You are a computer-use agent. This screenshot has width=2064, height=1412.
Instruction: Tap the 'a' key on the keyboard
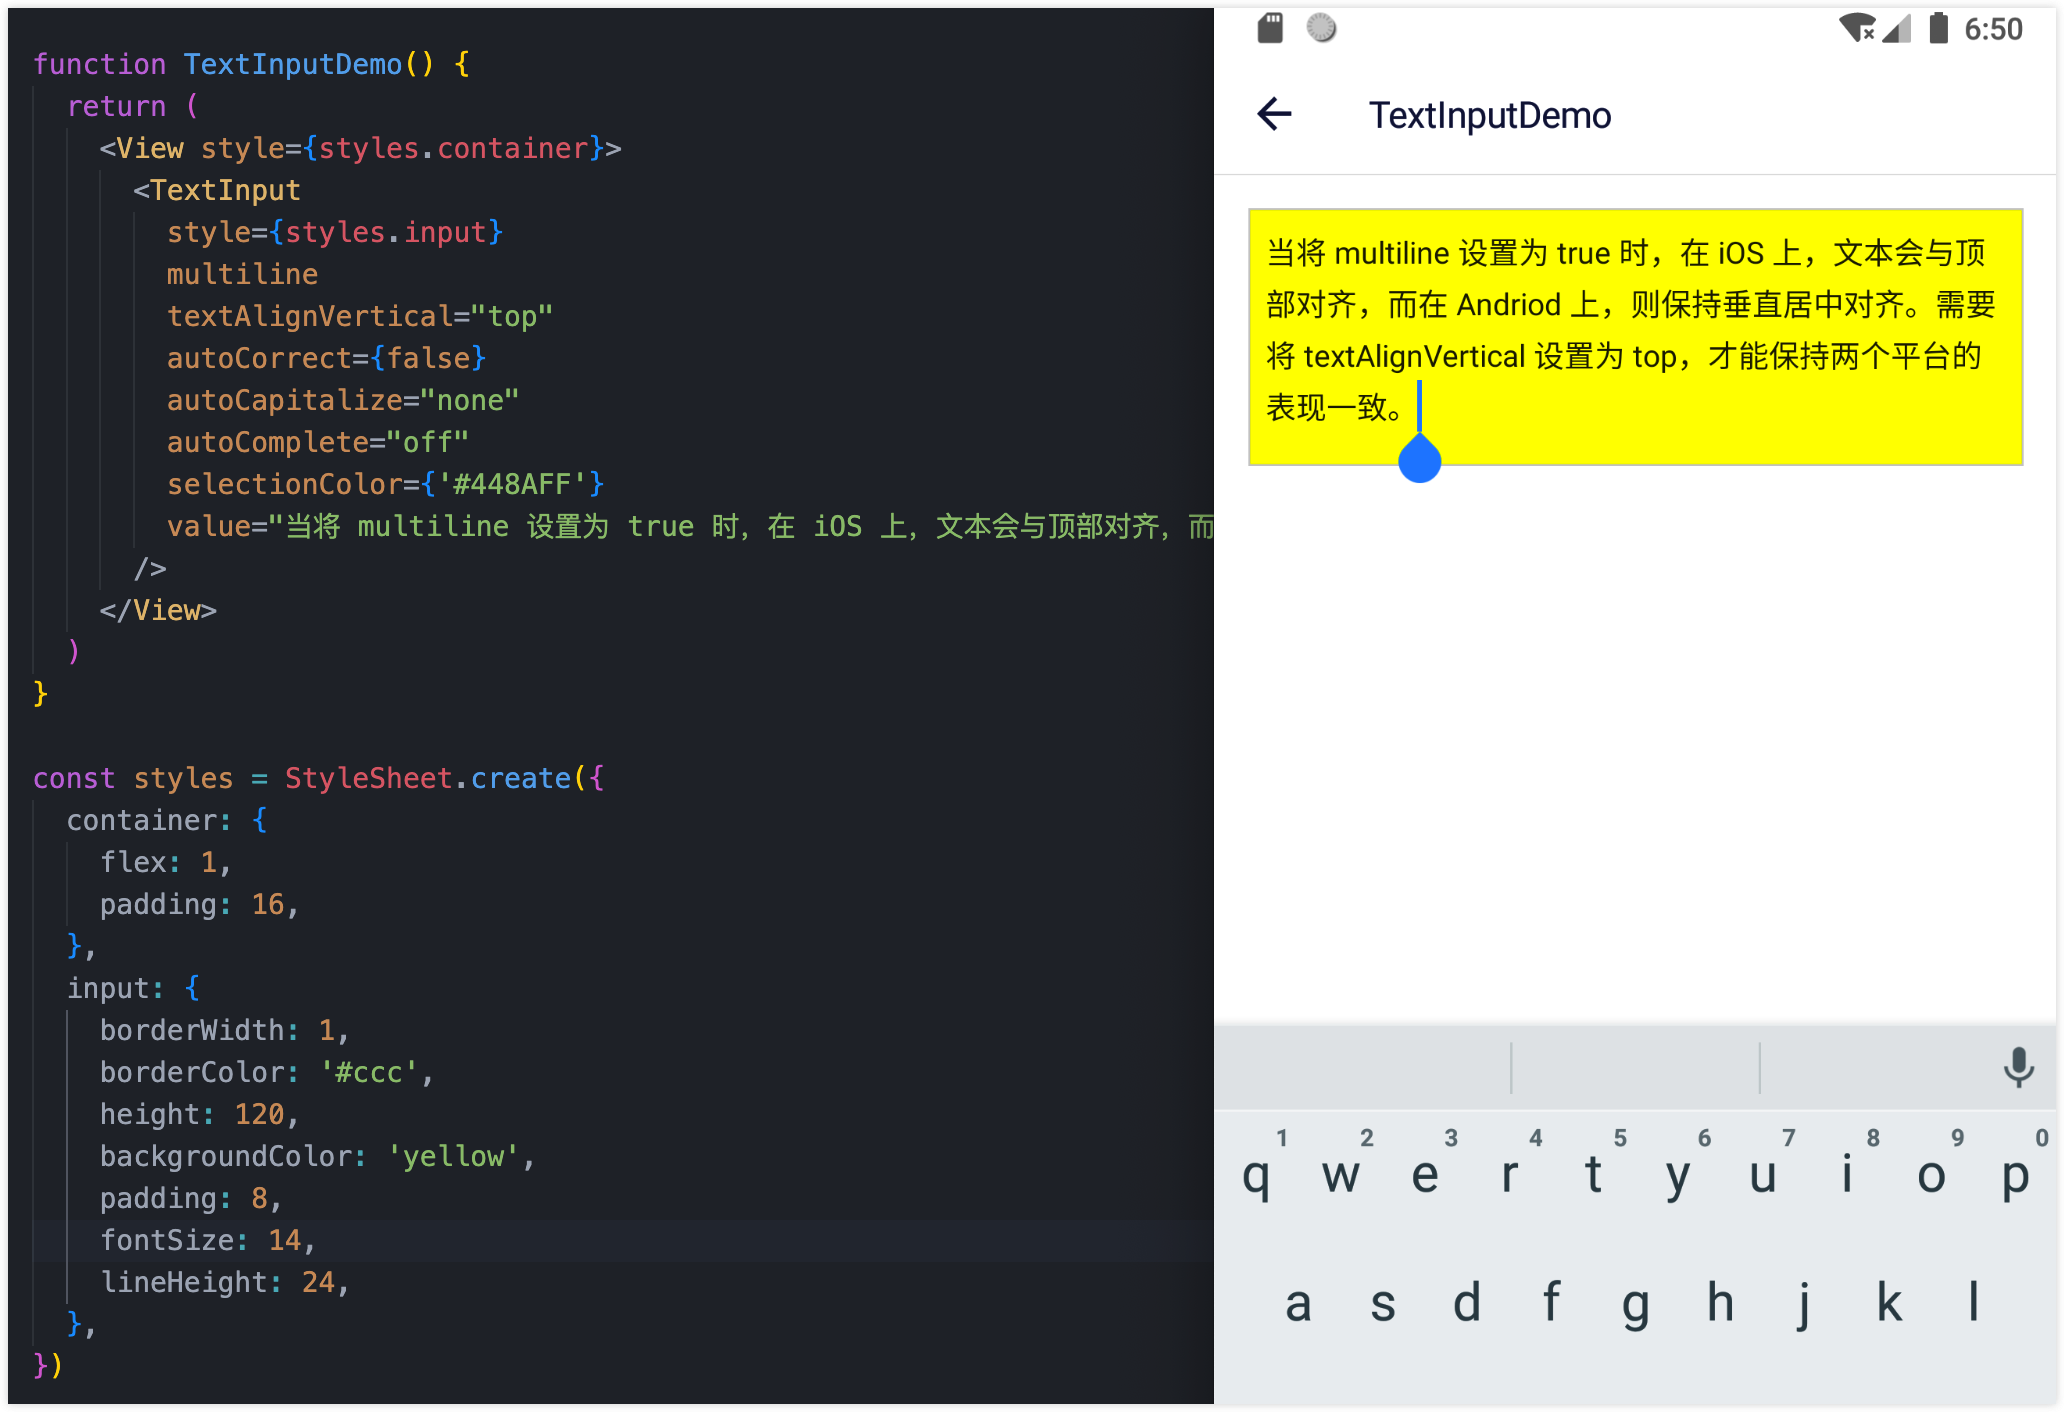pyautogui.click(x=1298, y=1302)
